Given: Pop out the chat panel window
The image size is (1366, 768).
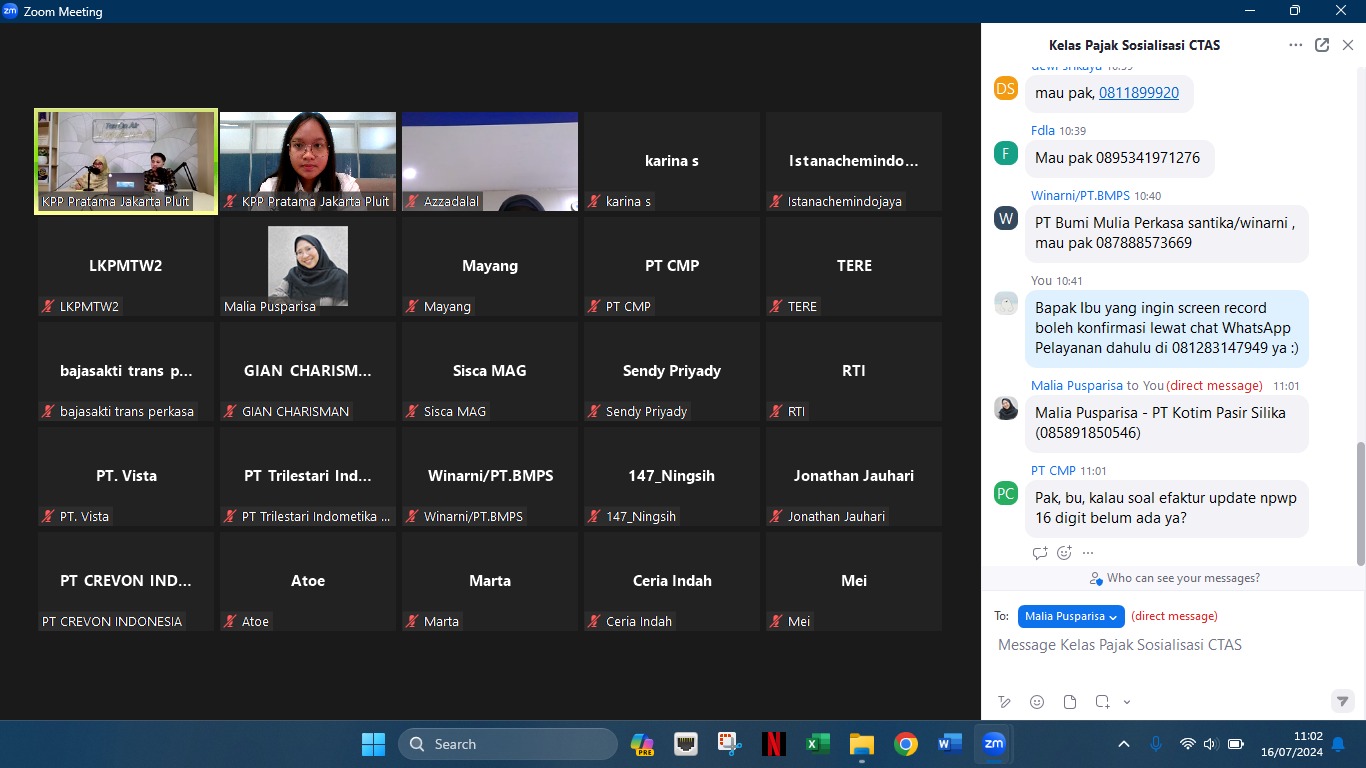Looking at the screenshot, I should pyautogui.click(x=1322, y=45).
